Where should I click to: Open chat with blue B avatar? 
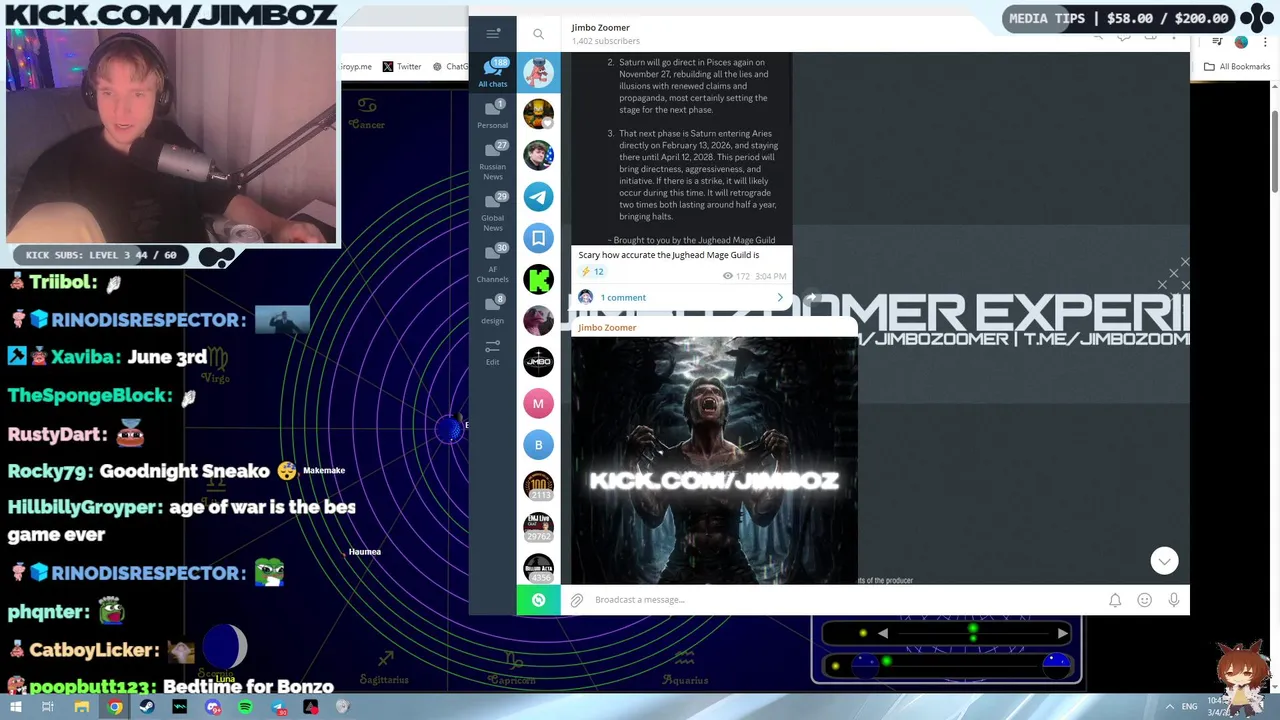tap(538, 445)
